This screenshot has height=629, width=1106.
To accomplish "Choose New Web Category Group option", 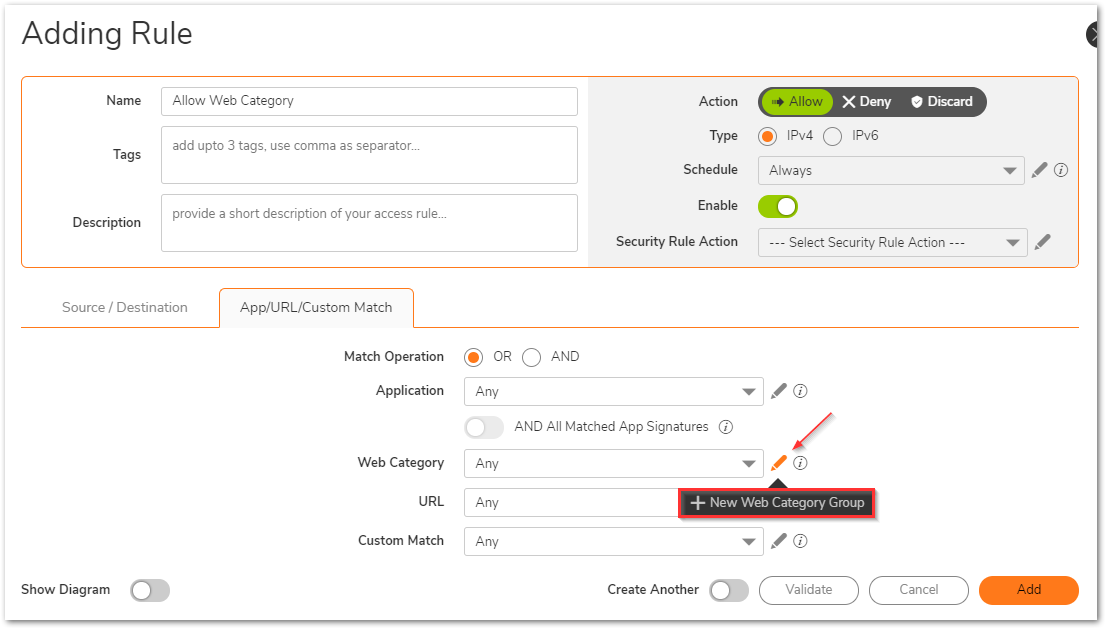I will tap(777, 503).
